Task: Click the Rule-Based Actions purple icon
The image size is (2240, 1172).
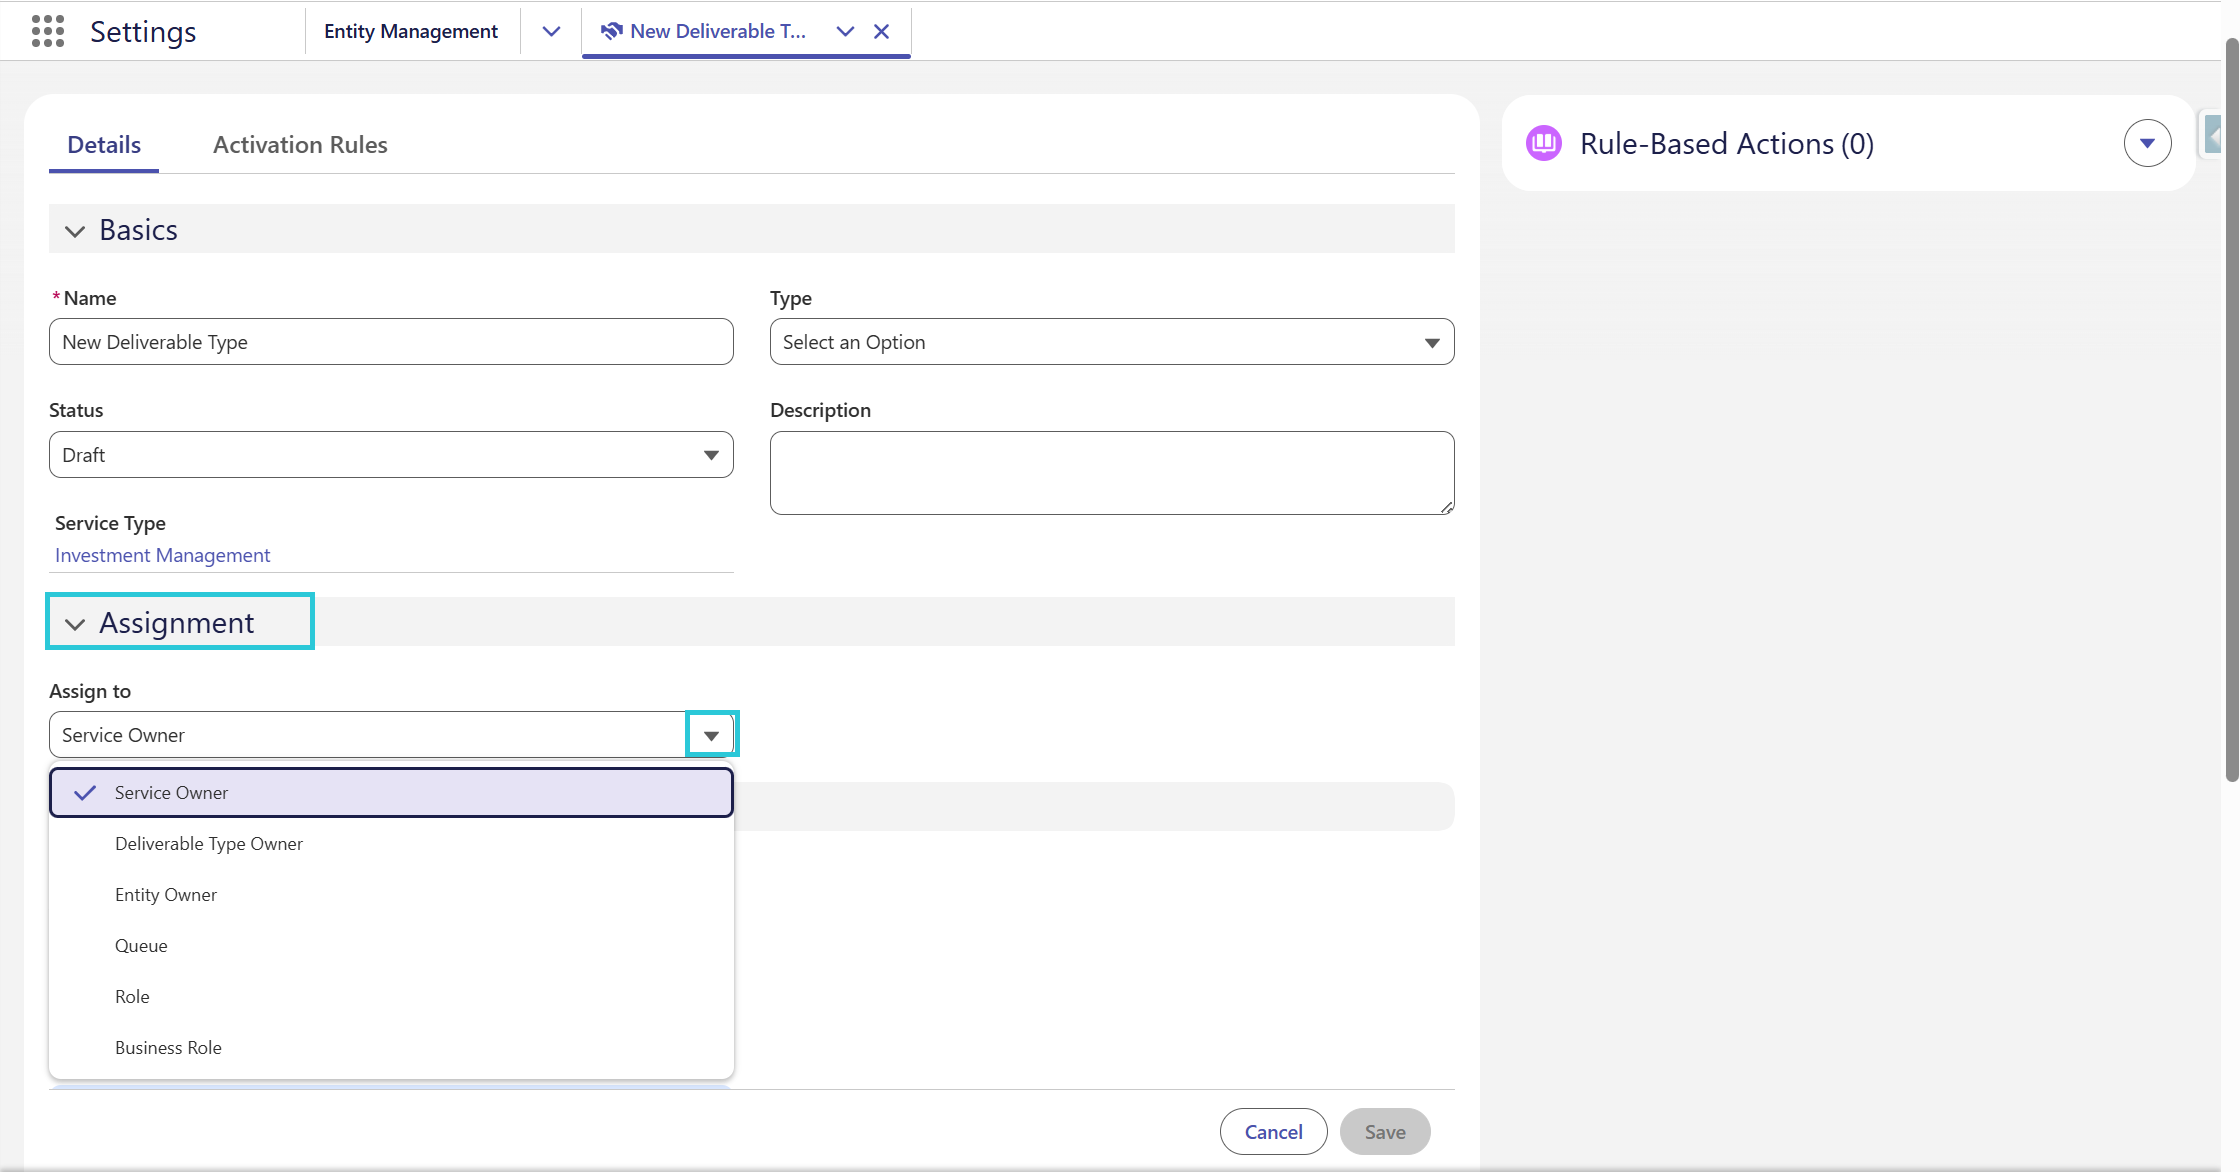Action: (x=1544, y=143)
